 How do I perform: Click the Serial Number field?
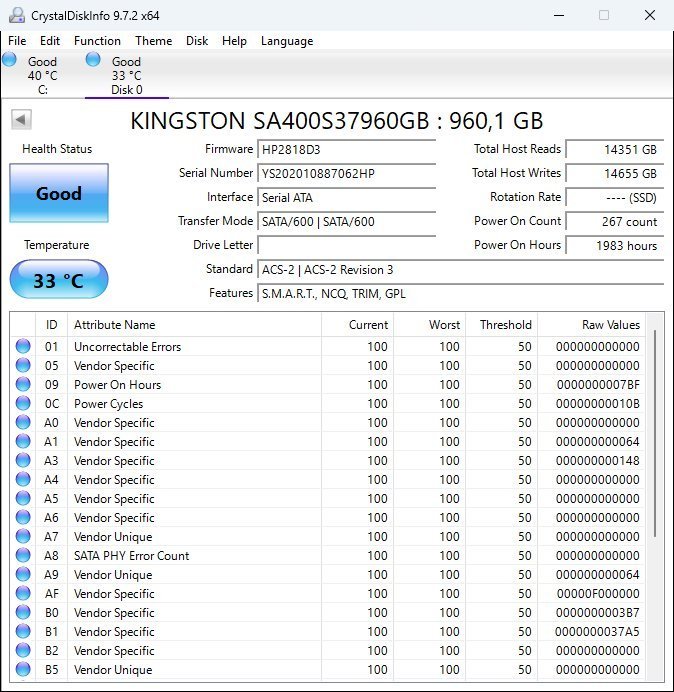click(346, 173)
